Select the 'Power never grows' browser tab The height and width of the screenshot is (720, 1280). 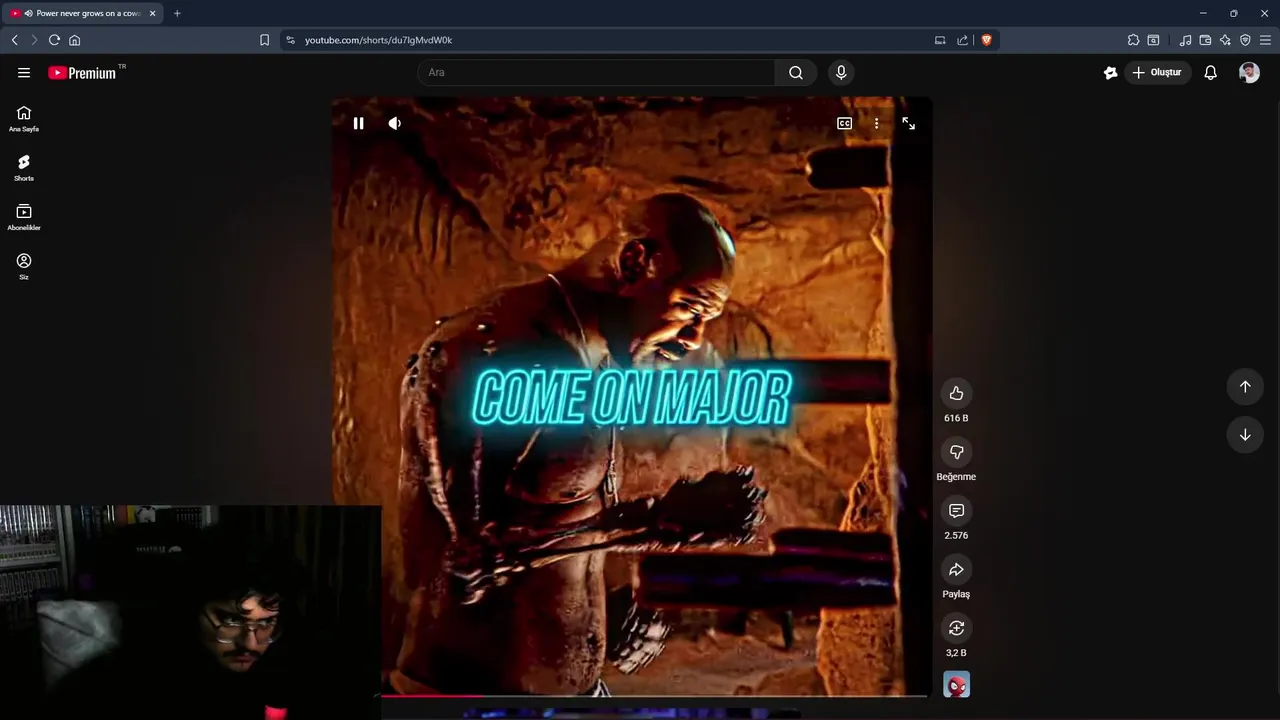[x=82, y=13]
